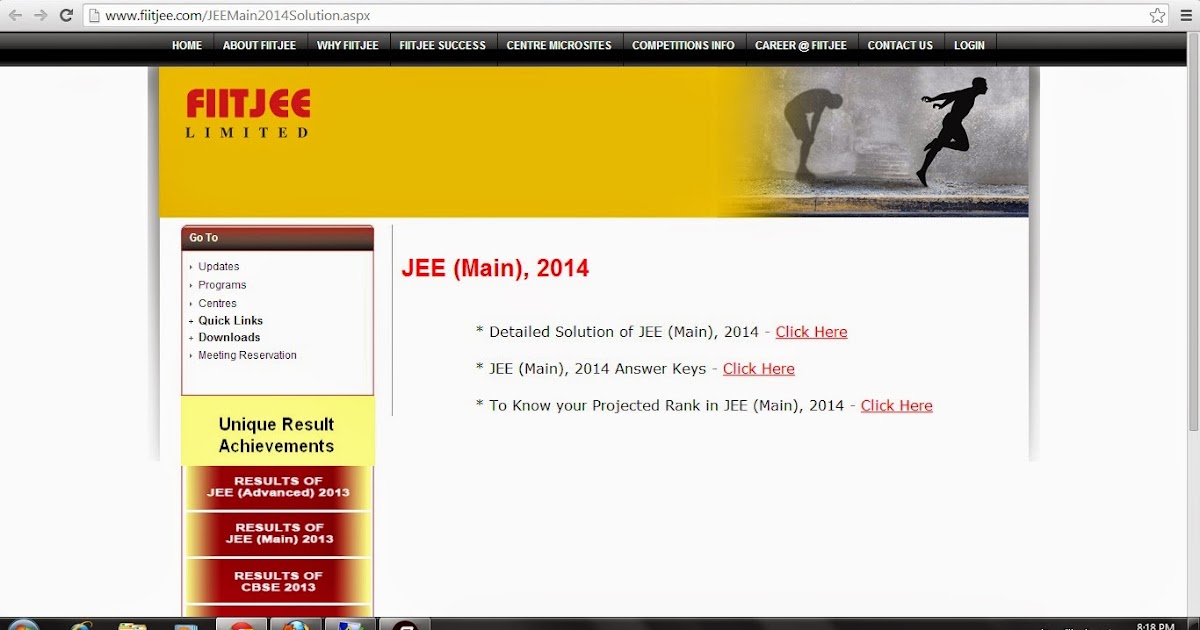This screenshot has height=630, width=1200.
Task: Click the FIITJEE Limited logo
Action: 248,113
